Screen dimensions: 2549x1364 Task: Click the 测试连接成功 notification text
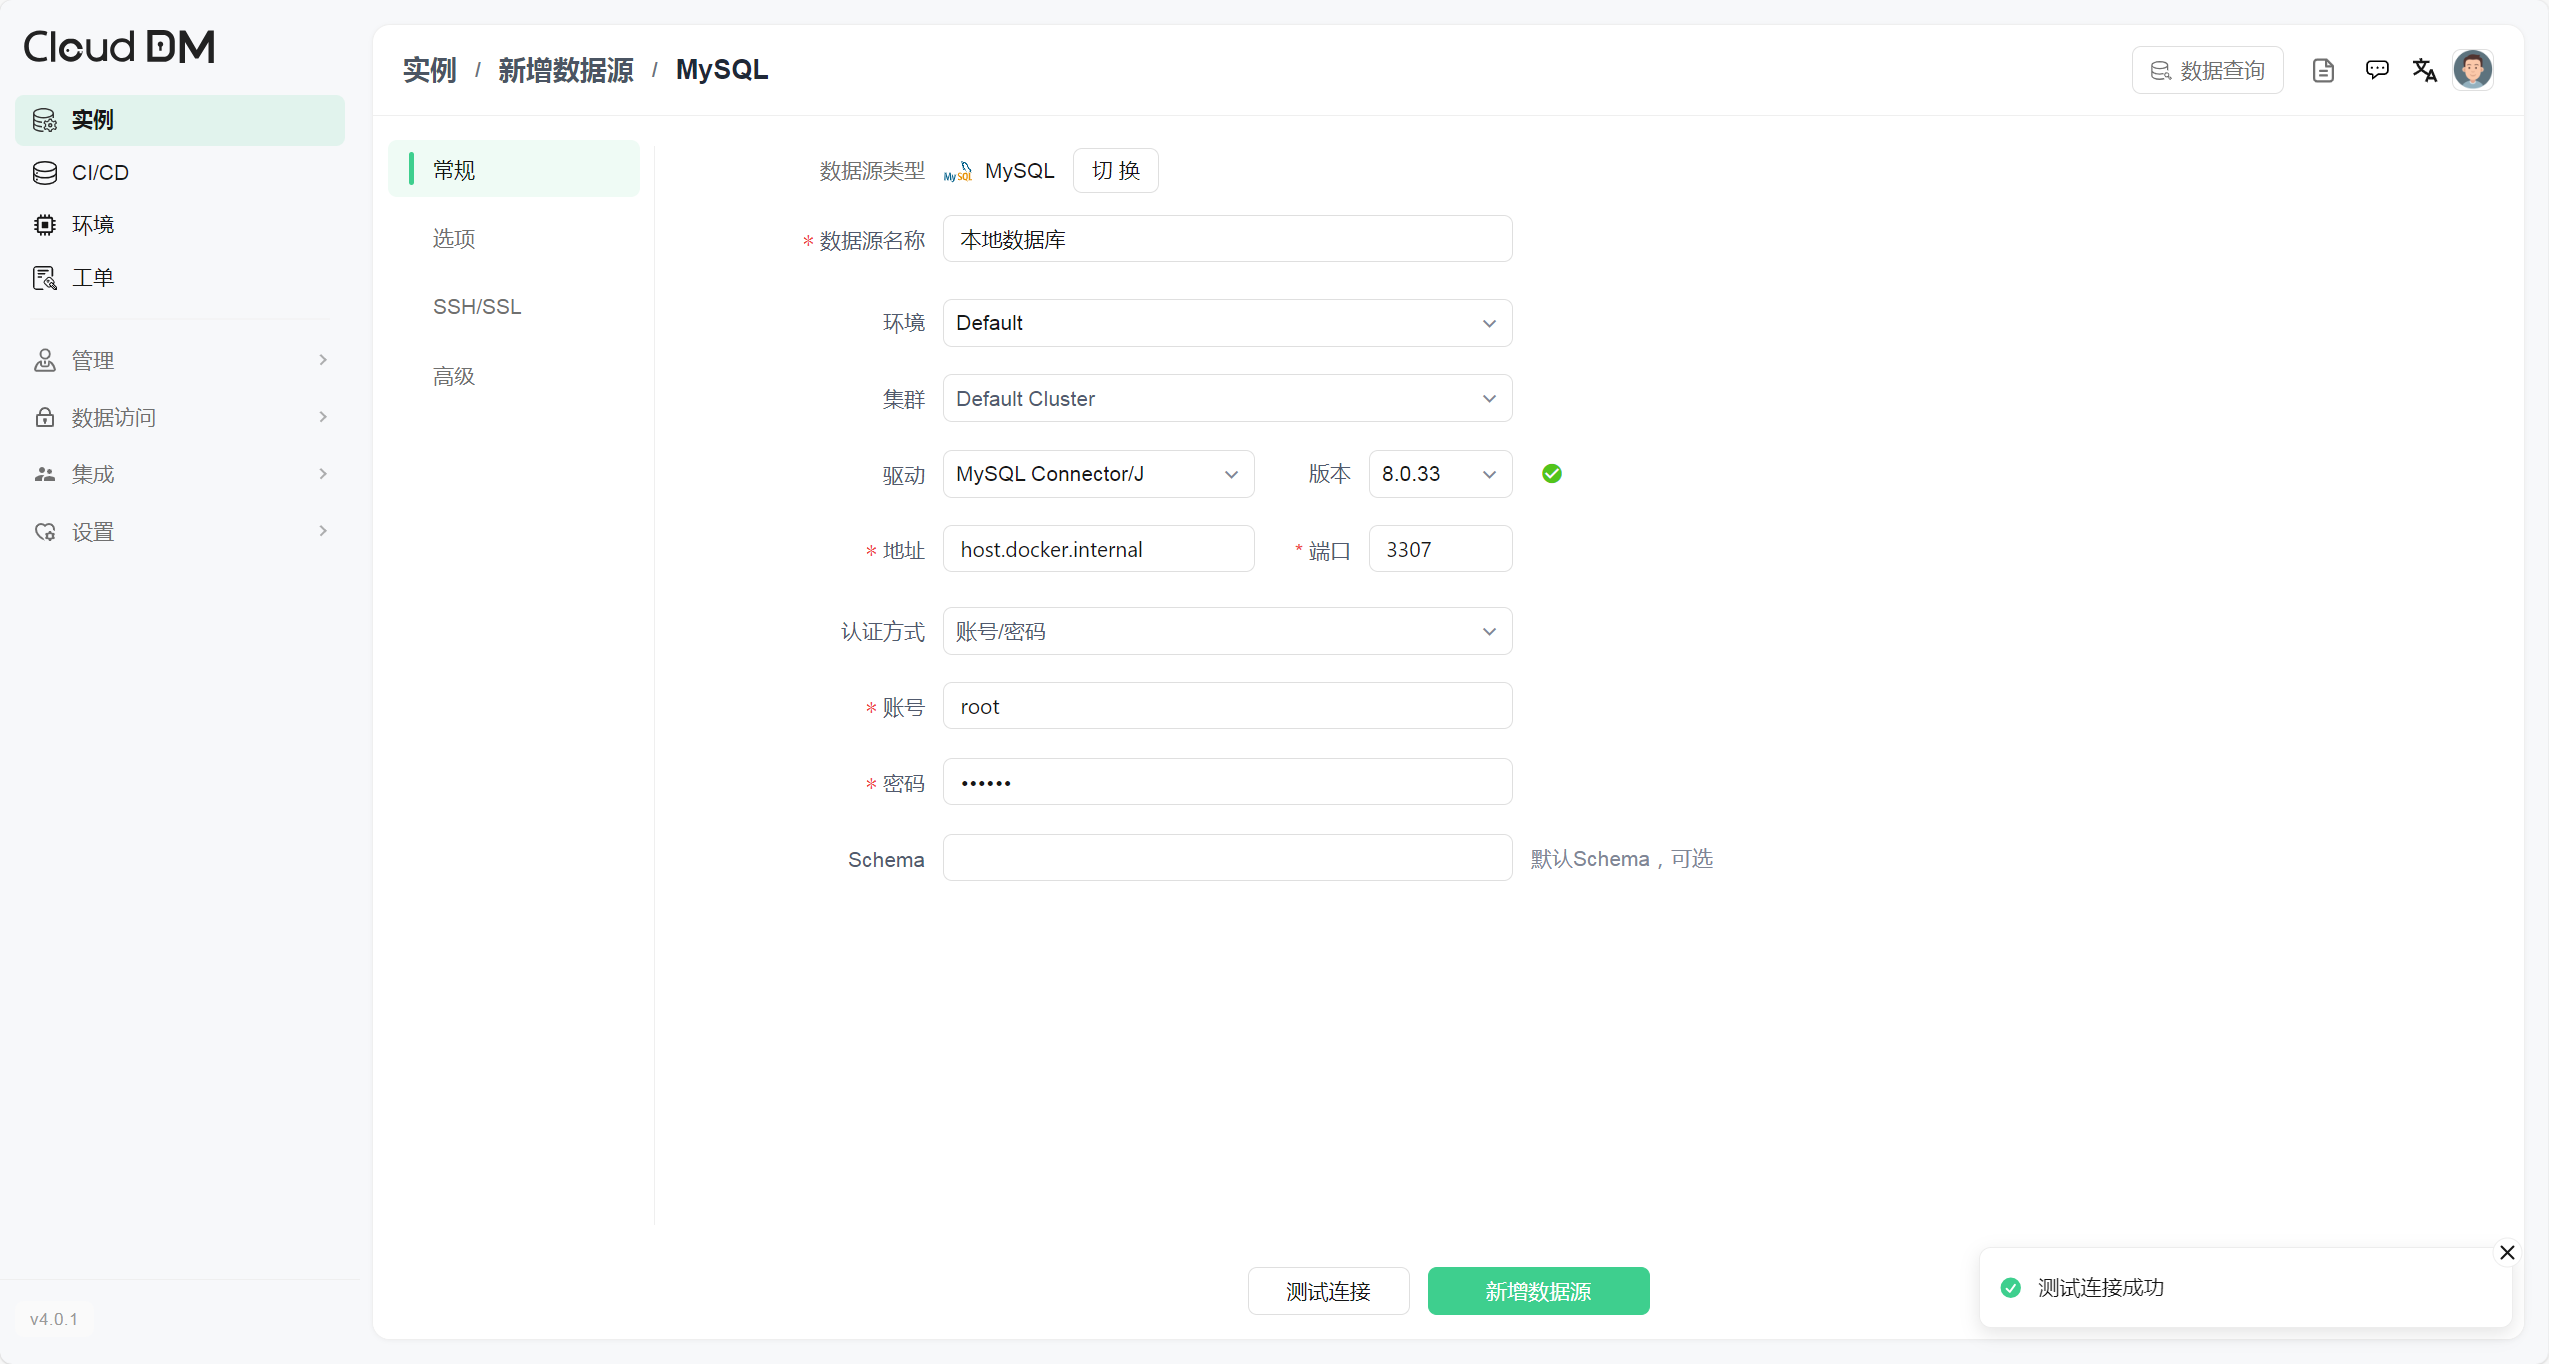coord(2101,1288)
